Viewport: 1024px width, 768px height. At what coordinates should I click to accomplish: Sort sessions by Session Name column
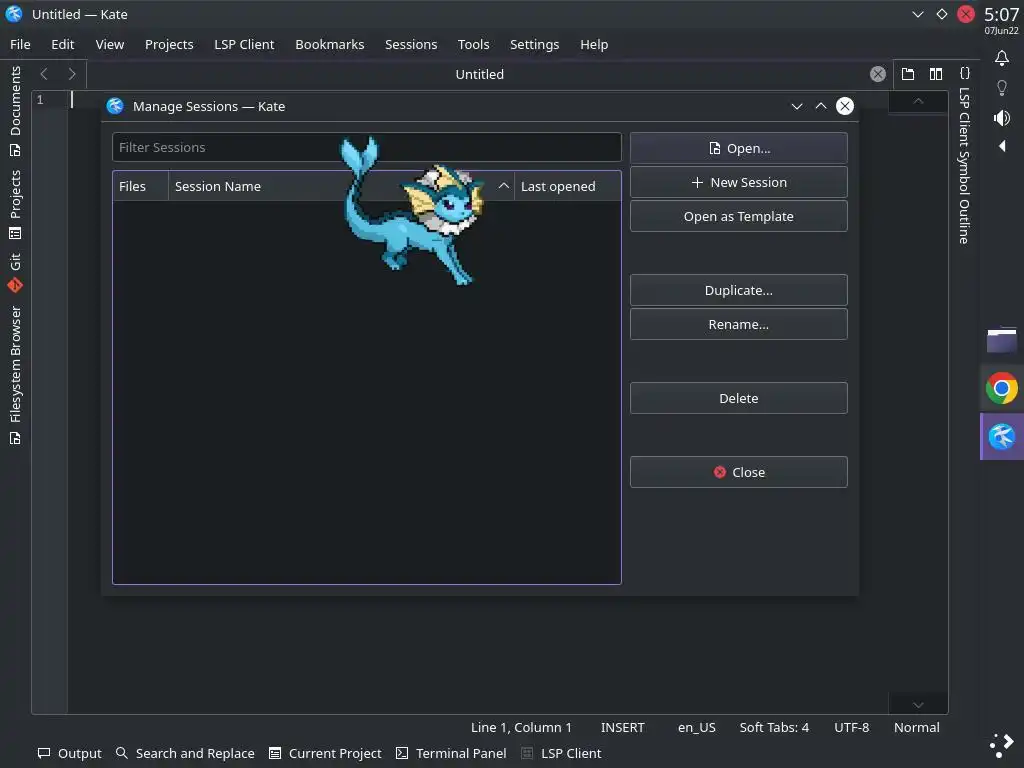(x=342, y=186)
